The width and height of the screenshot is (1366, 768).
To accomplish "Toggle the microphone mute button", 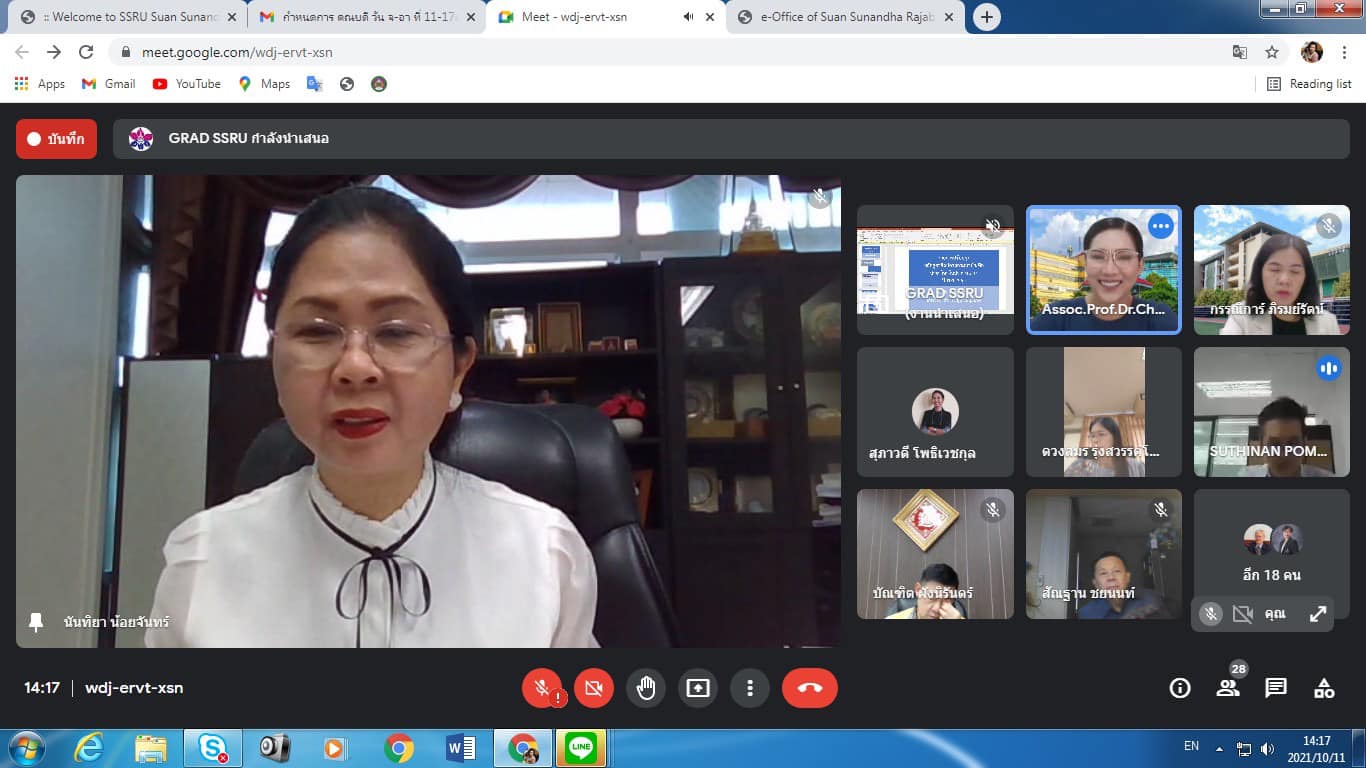I will [x=542, y=688].
